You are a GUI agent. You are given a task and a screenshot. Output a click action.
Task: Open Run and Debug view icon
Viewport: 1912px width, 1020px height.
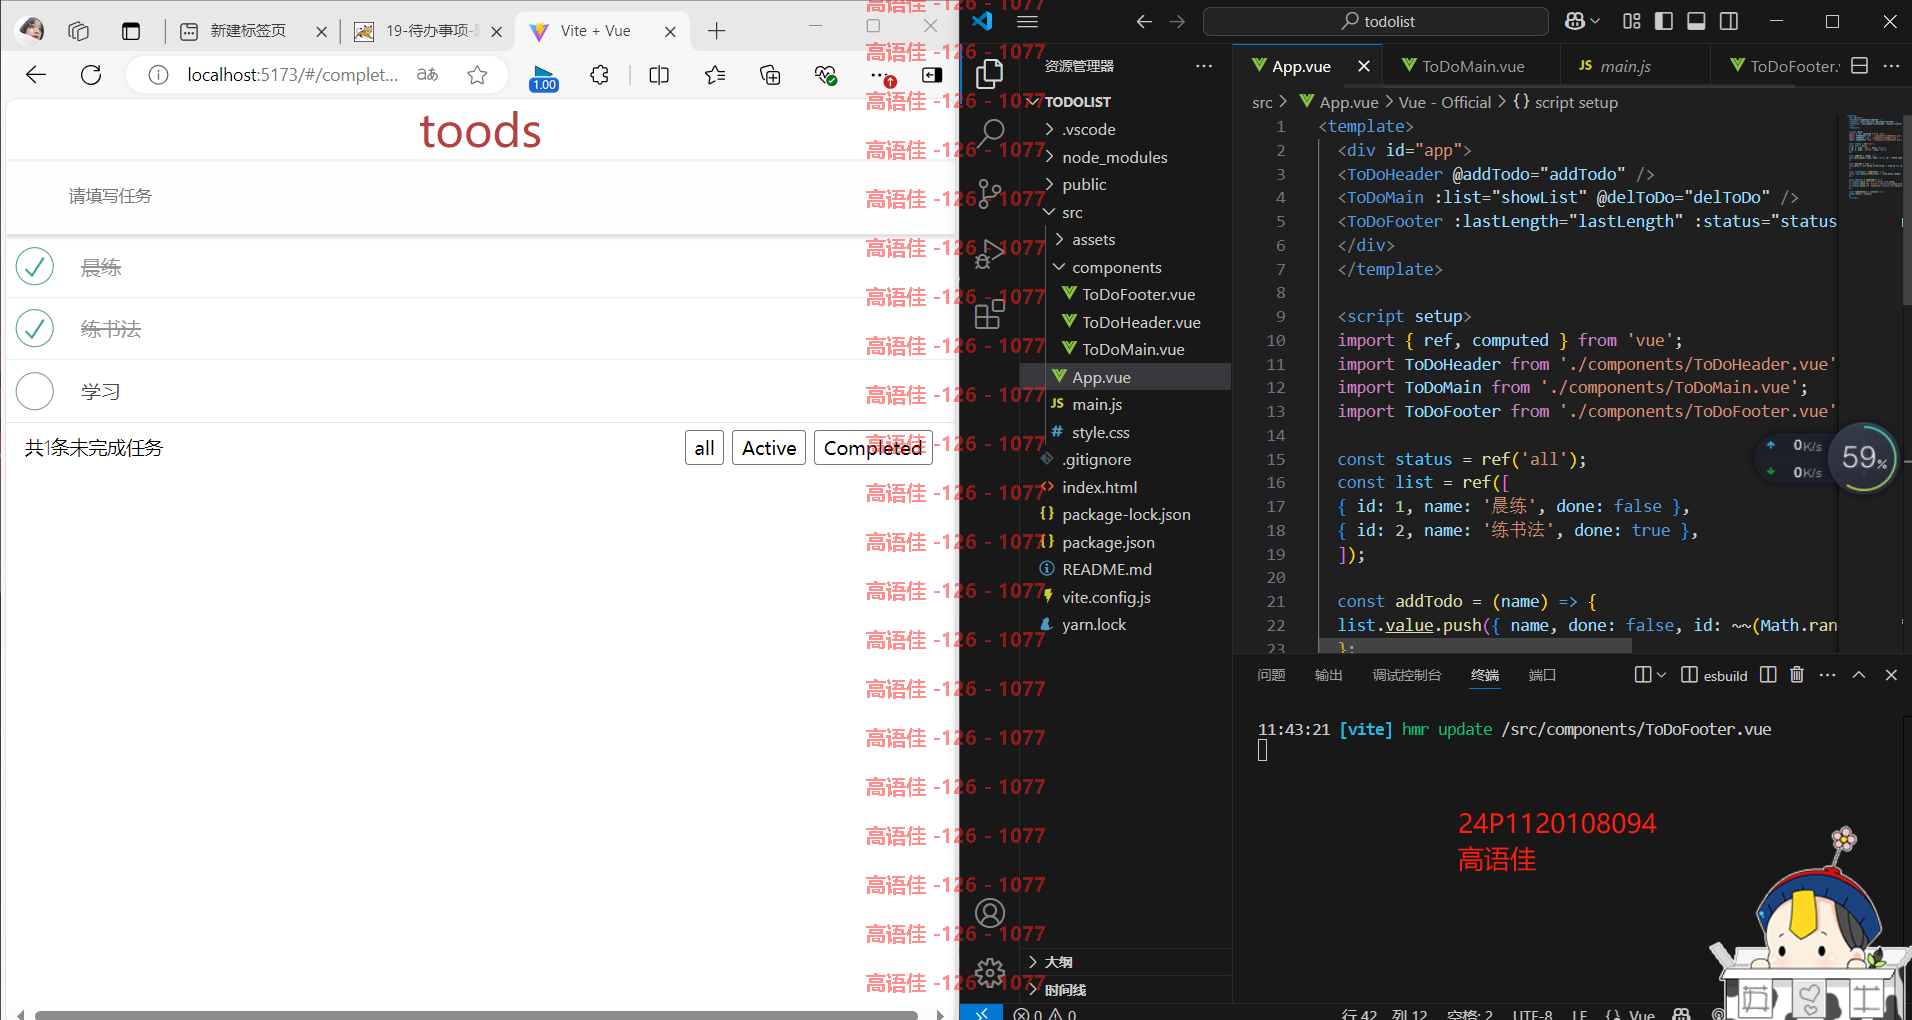click(989, 254)
